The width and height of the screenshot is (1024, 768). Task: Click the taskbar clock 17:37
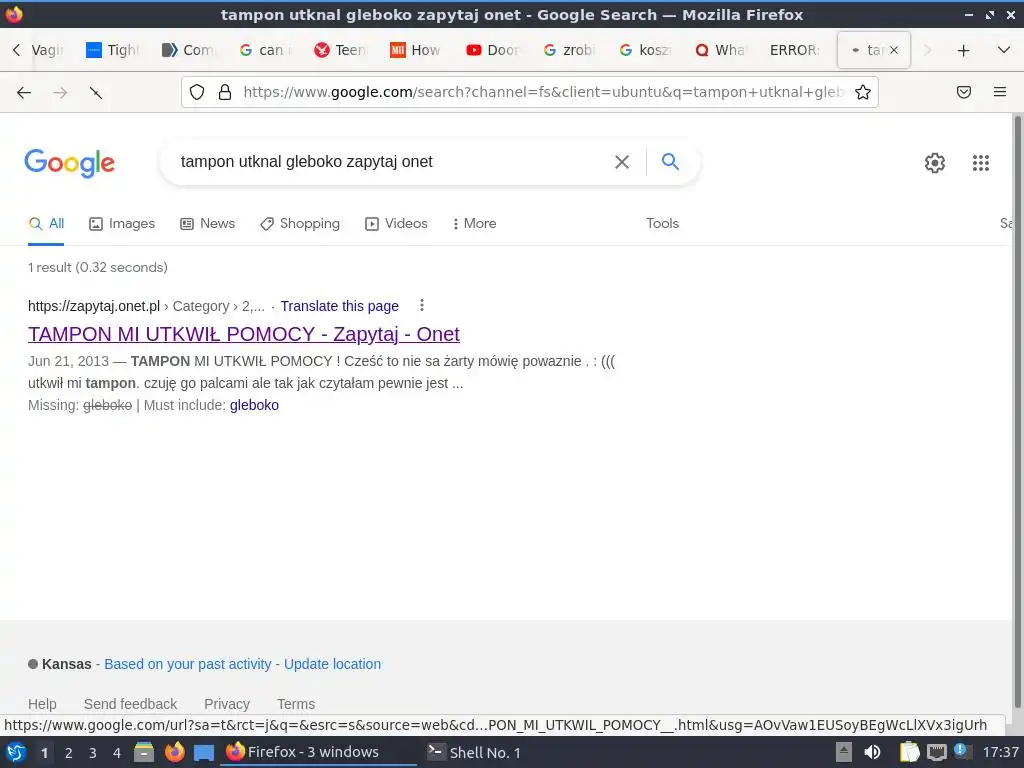(1000, 752)
